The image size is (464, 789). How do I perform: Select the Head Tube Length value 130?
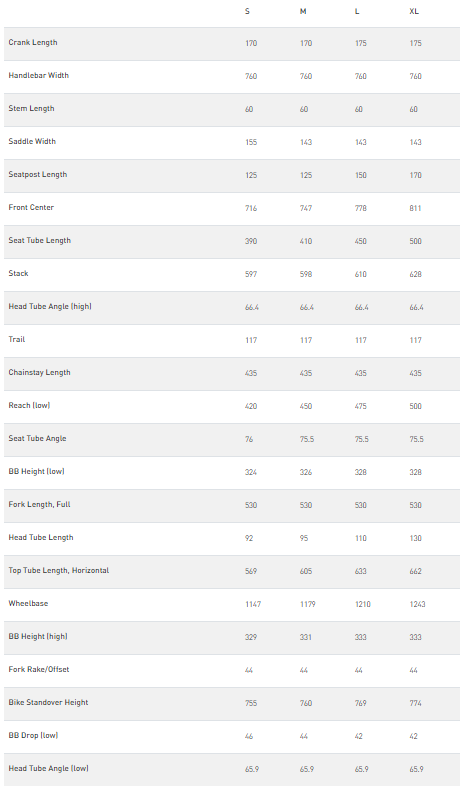[x=415, y=538]
